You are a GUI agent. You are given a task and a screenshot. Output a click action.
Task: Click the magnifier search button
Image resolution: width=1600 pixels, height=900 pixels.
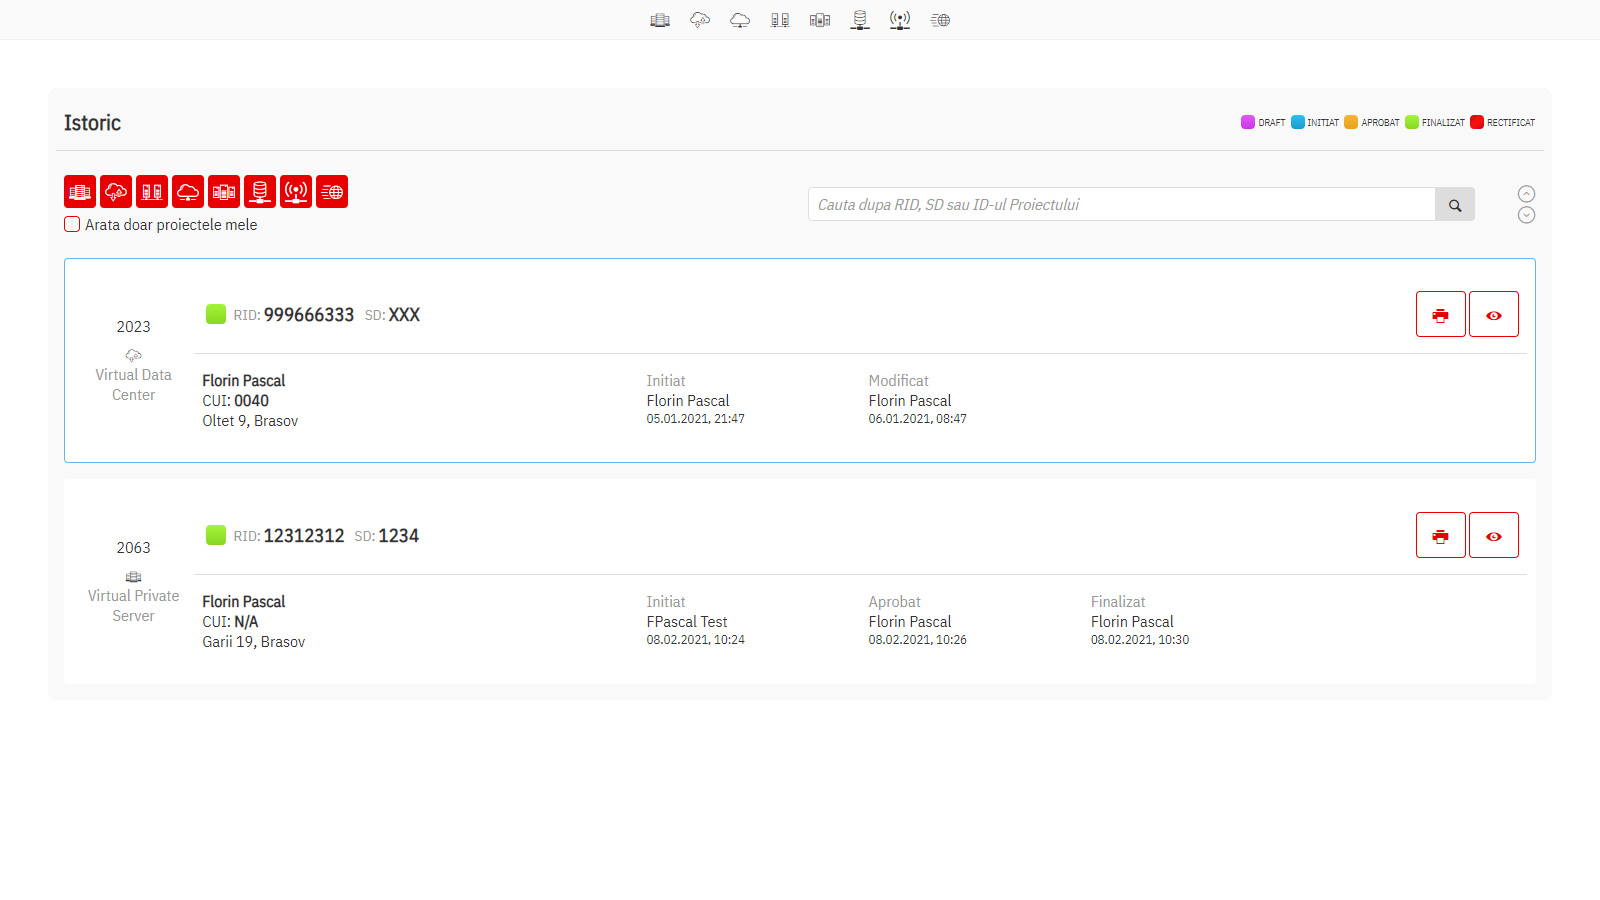1455,204
